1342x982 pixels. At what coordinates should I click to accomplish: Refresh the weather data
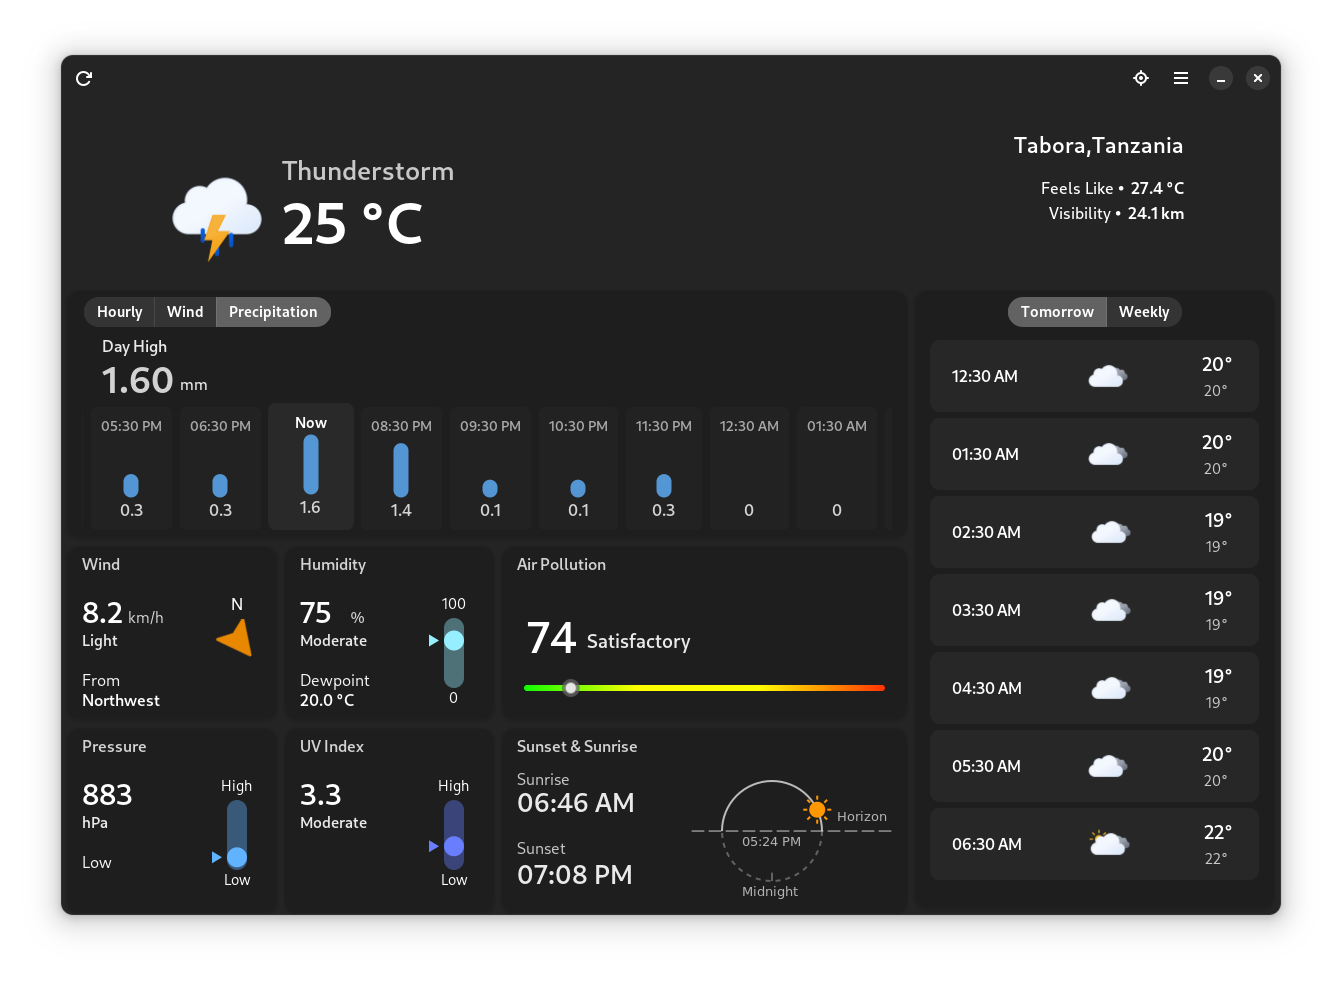point(84,78)
